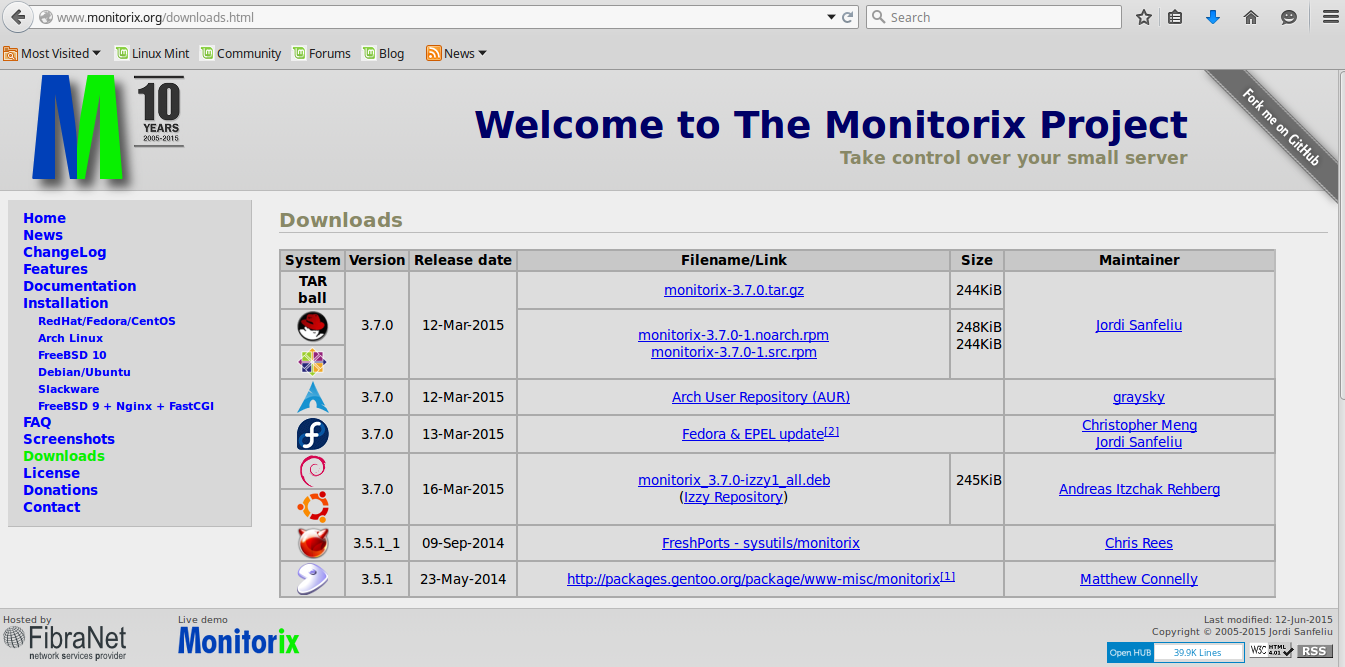Screen dimensions: 1345x667
Task: Open the bookmarks list icon
Action: tap(1176, 17)
